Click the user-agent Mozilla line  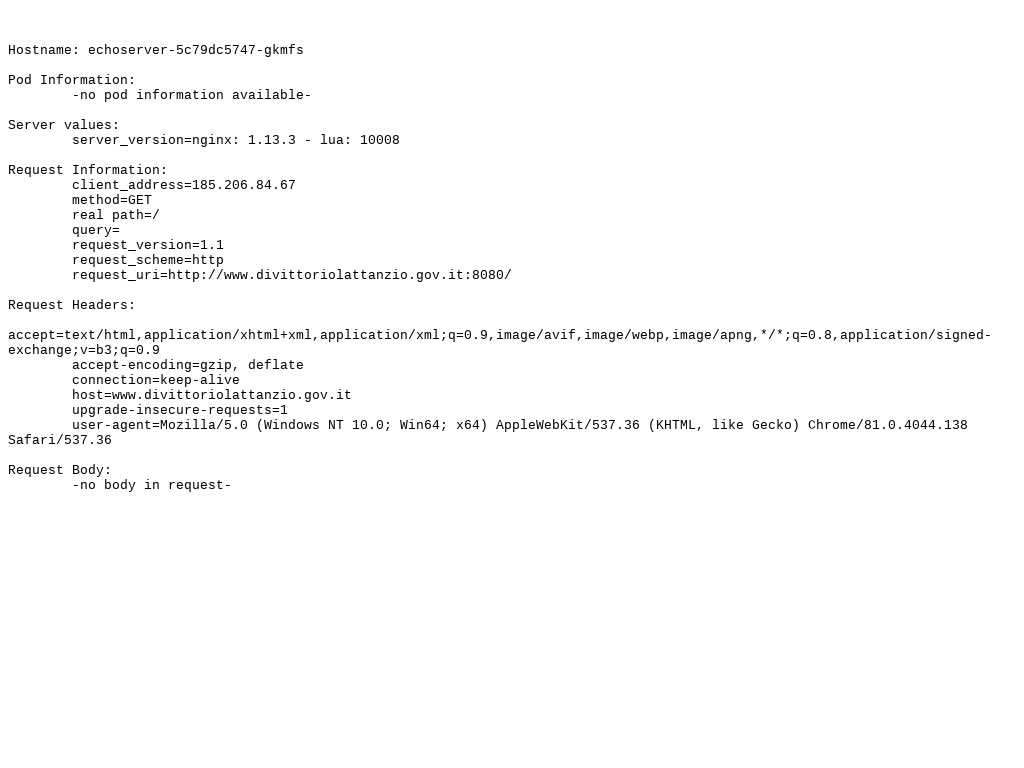click(x=488, y=433)
